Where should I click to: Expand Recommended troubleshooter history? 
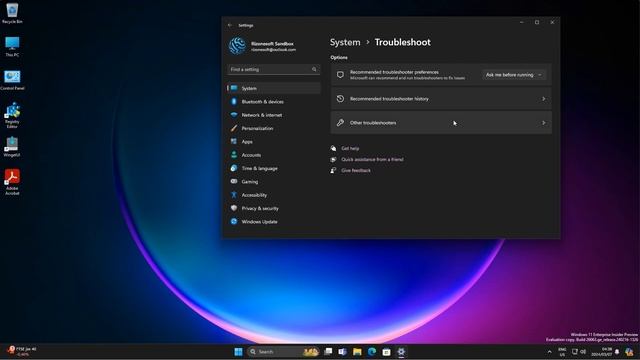tap(441, 99)
